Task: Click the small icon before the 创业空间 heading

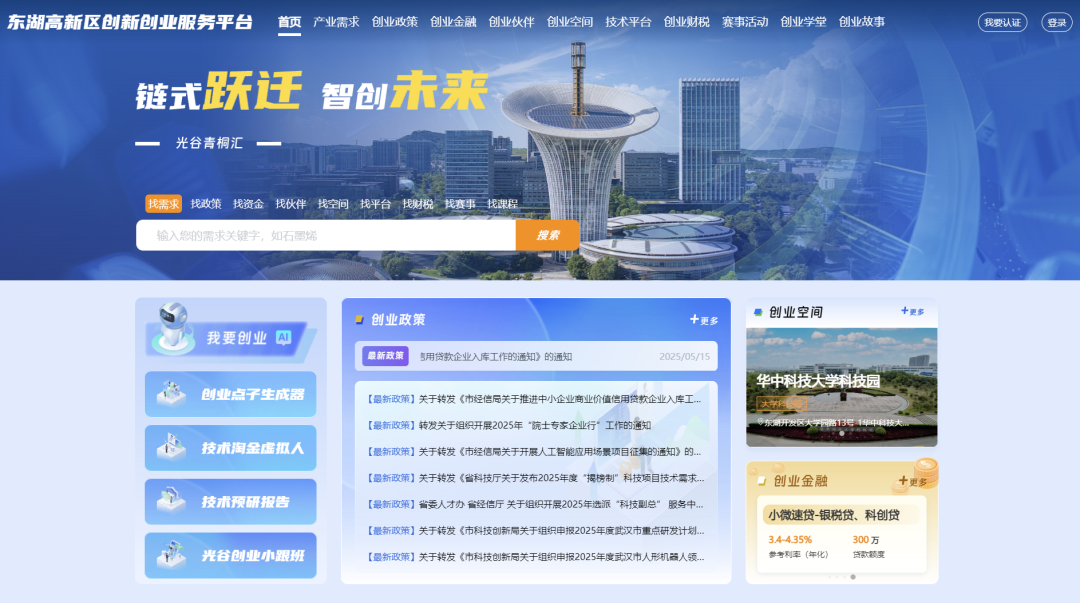Action: [758, 312]
